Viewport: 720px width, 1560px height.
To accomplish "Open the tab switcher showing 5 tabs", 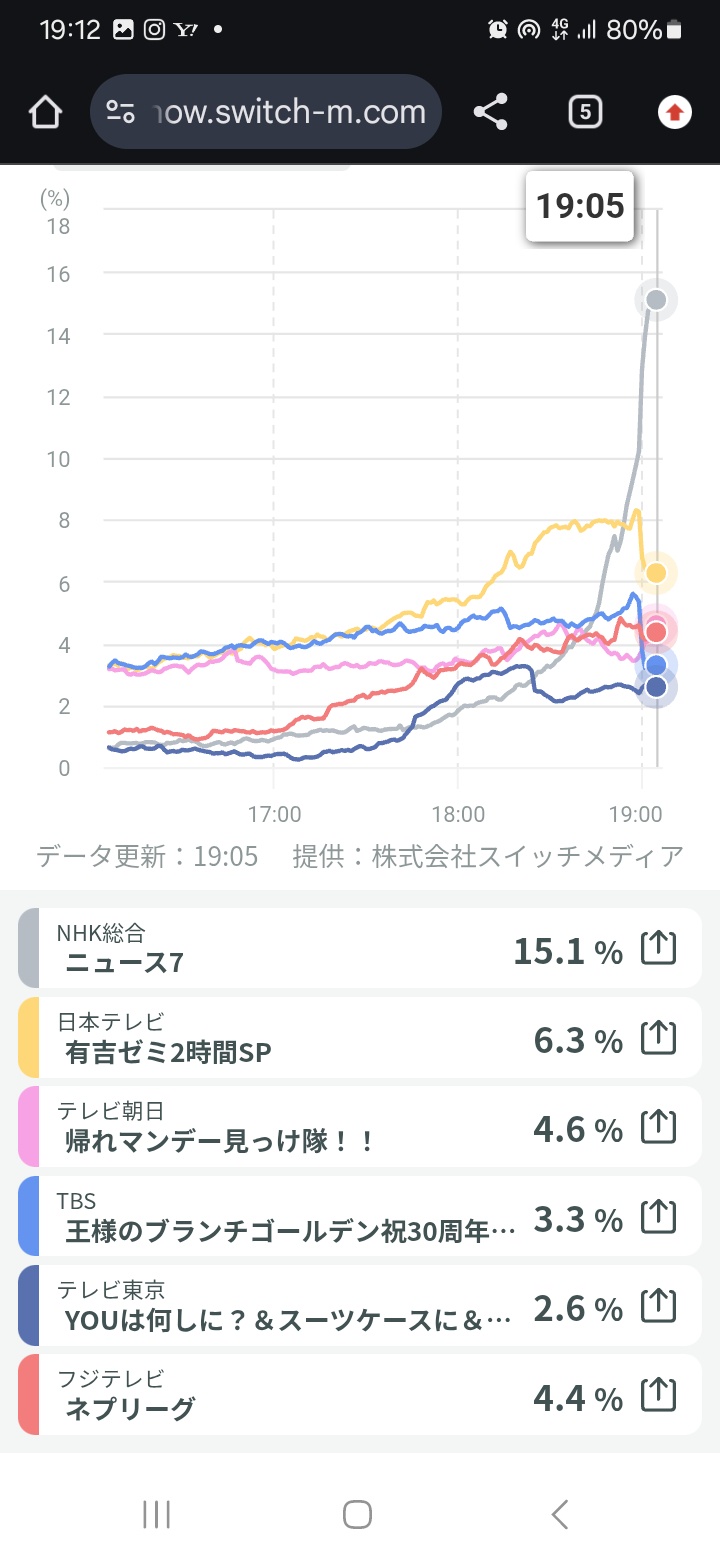I will (585, 112).
